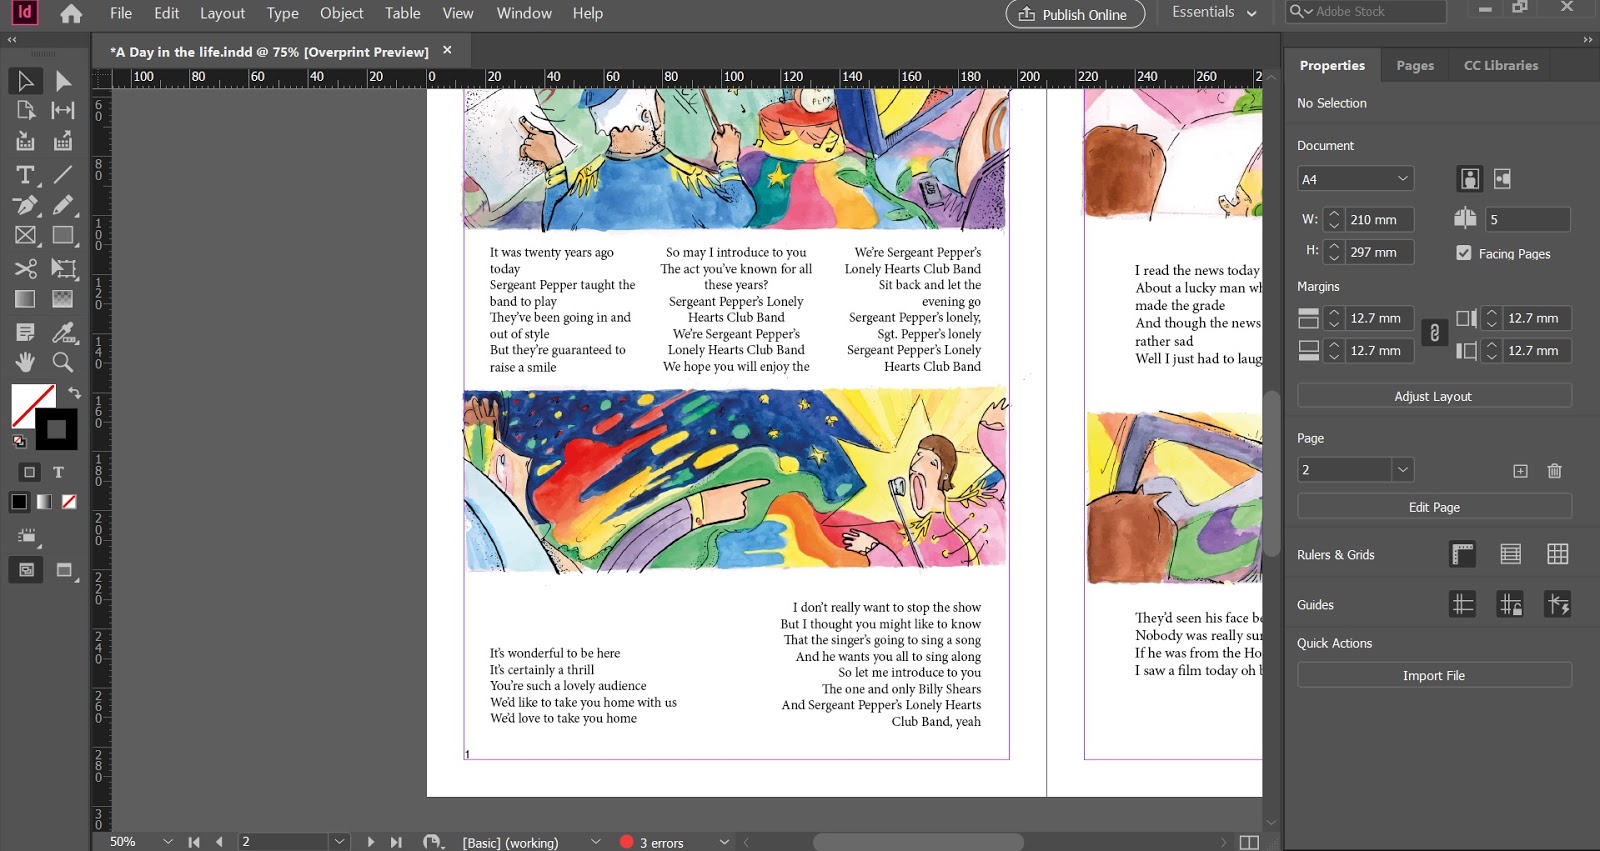Image resolution: width=1600 pixels, height=851 pixels.
Task: Open the 50% zoom level dropdown
Action: tap(168, 842)
